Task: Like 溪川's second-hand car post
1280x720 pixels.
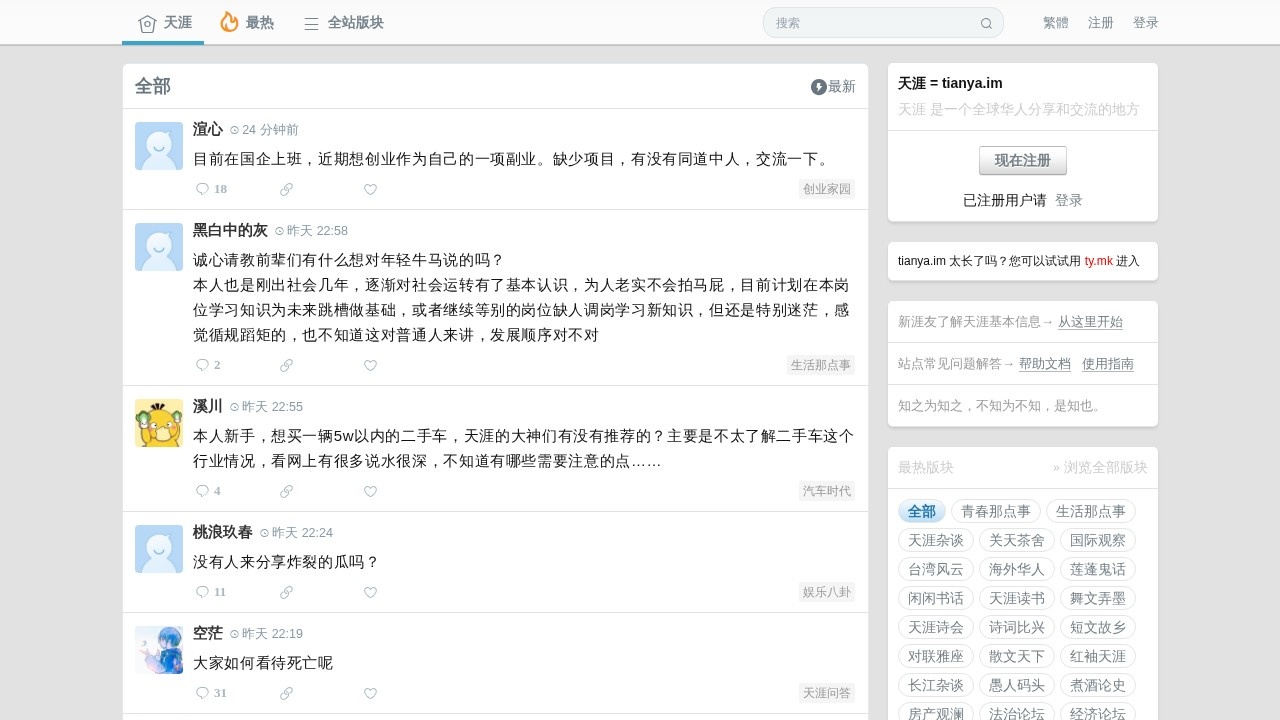Action: coord(370,491)
